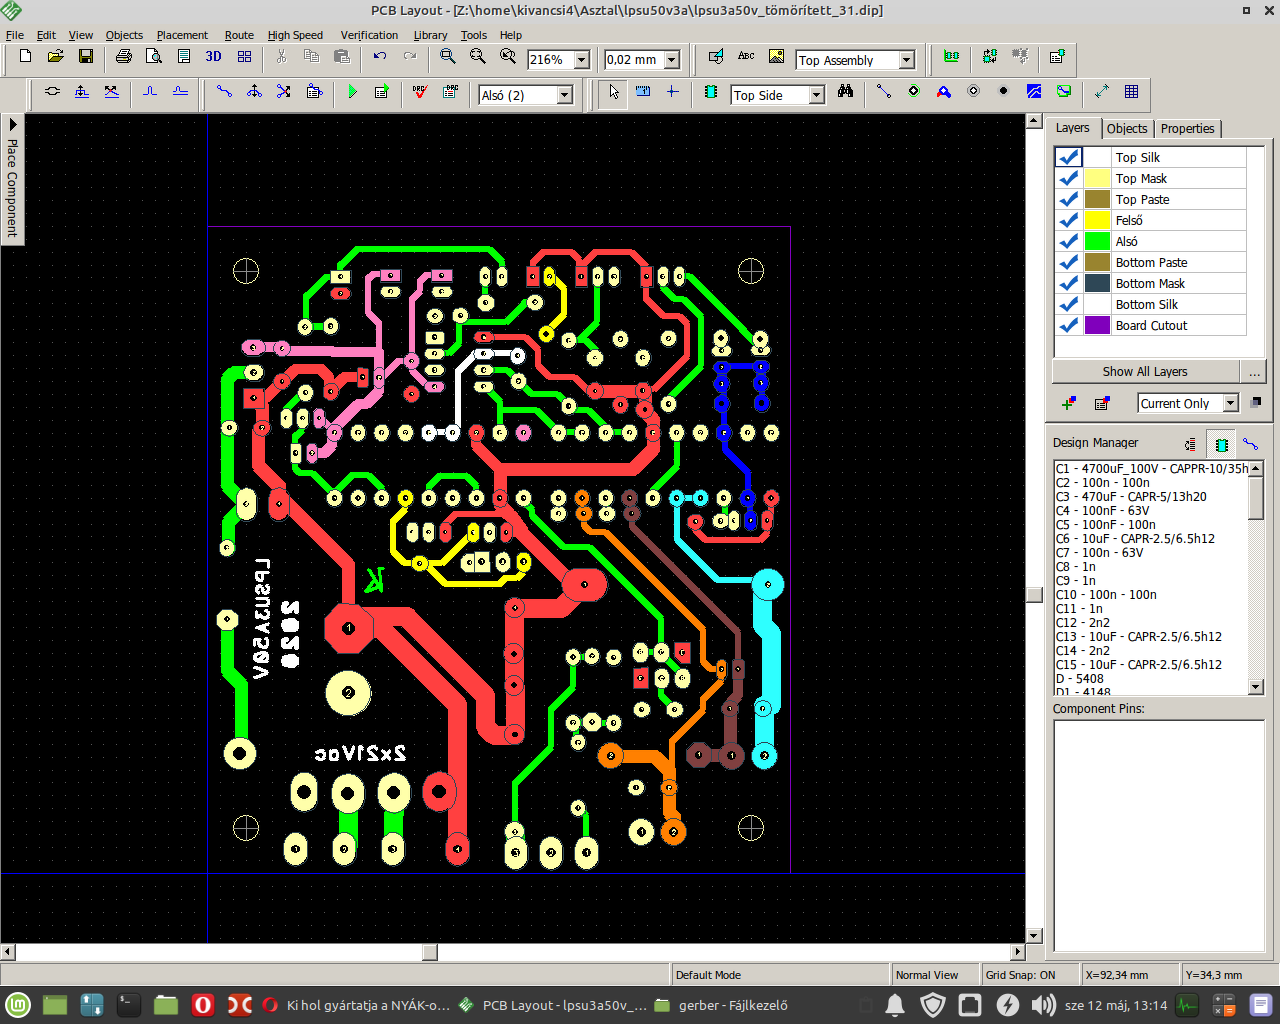1280x1024 pixels.
Task: Run the DRC check icon
Action: [x=420, y=92]
